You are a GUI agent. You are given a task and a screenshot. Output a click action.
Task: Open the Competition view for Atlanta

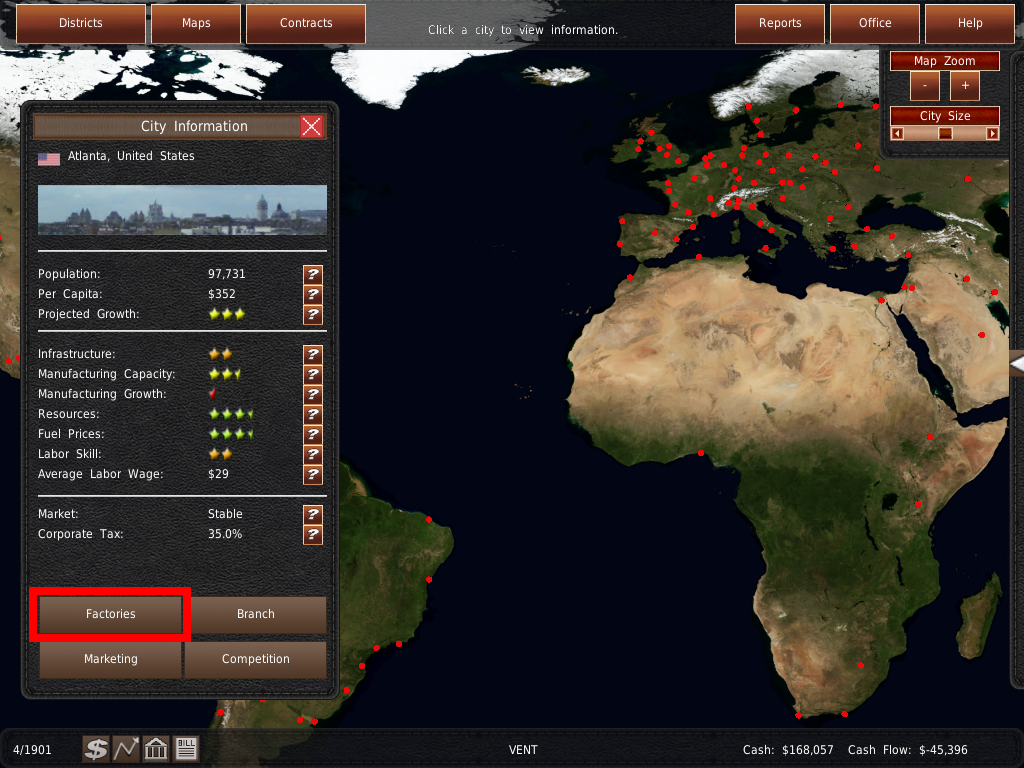coord(255,659)
